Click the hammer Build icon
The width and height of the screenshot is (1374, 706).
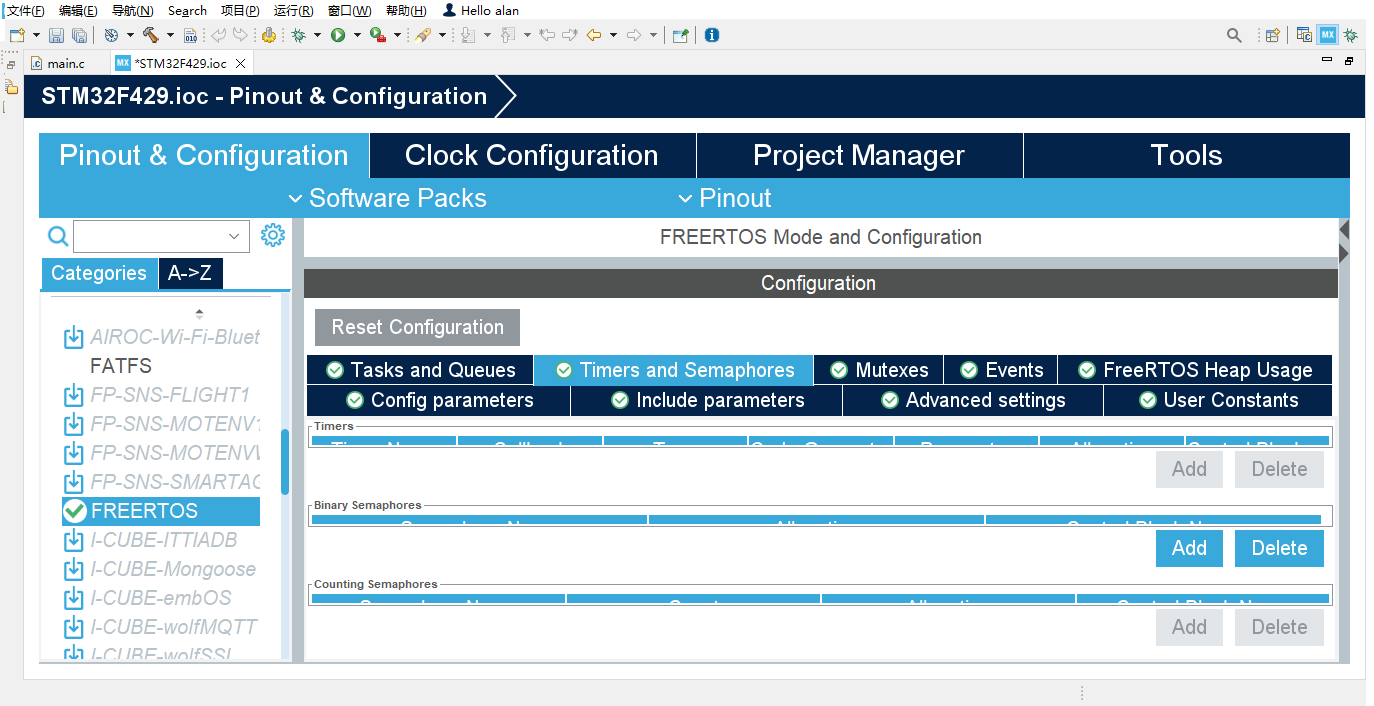coord(150,35)
